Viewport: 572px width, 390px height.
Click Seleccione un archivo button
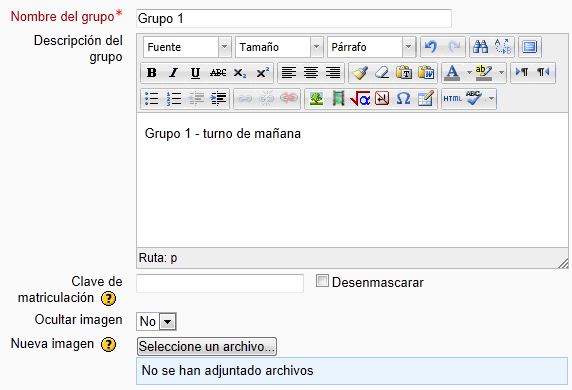[206, 346]
